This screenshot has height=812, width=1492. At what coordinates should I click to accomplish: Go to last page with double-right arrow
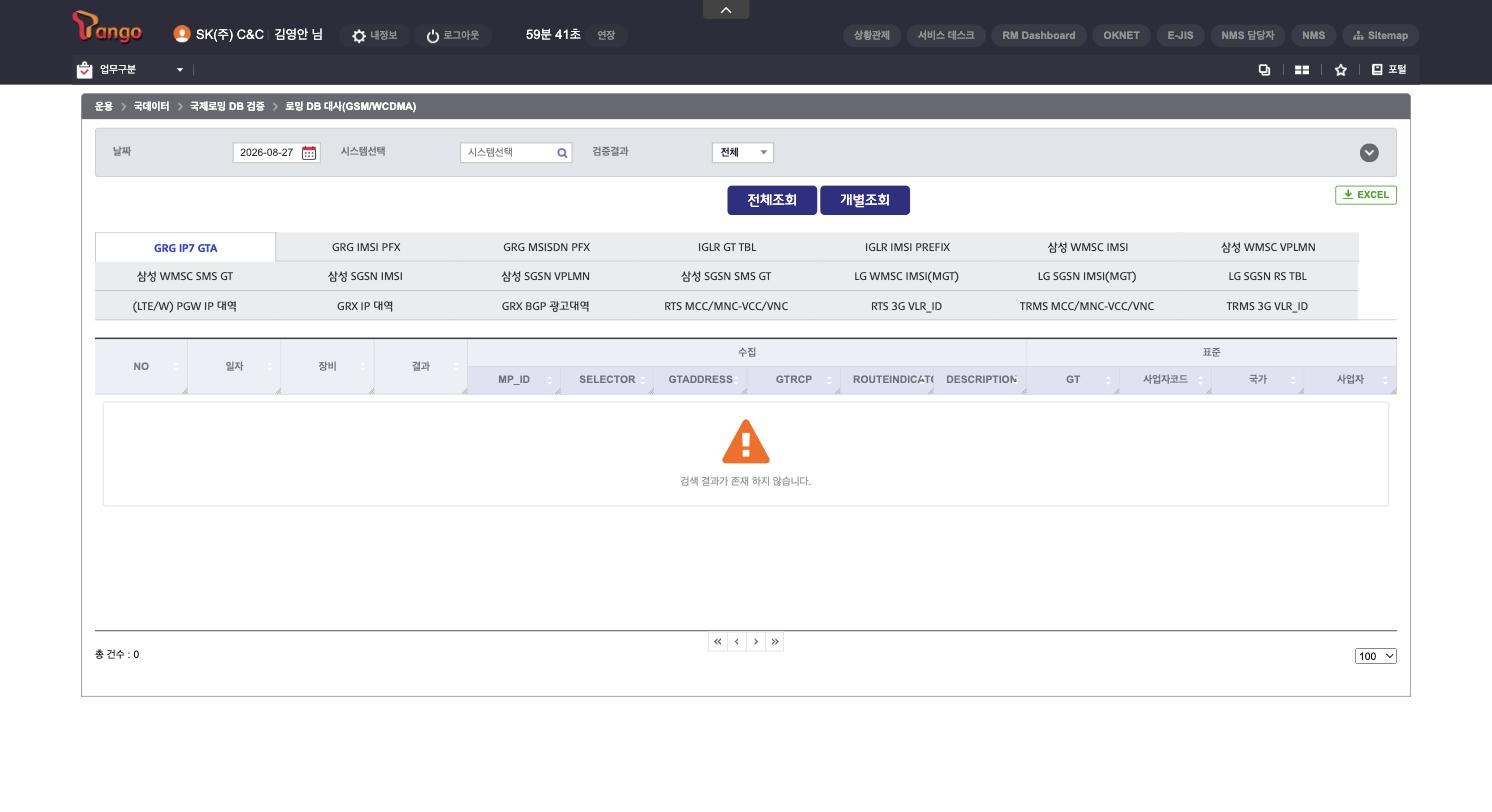pos(775,642)
